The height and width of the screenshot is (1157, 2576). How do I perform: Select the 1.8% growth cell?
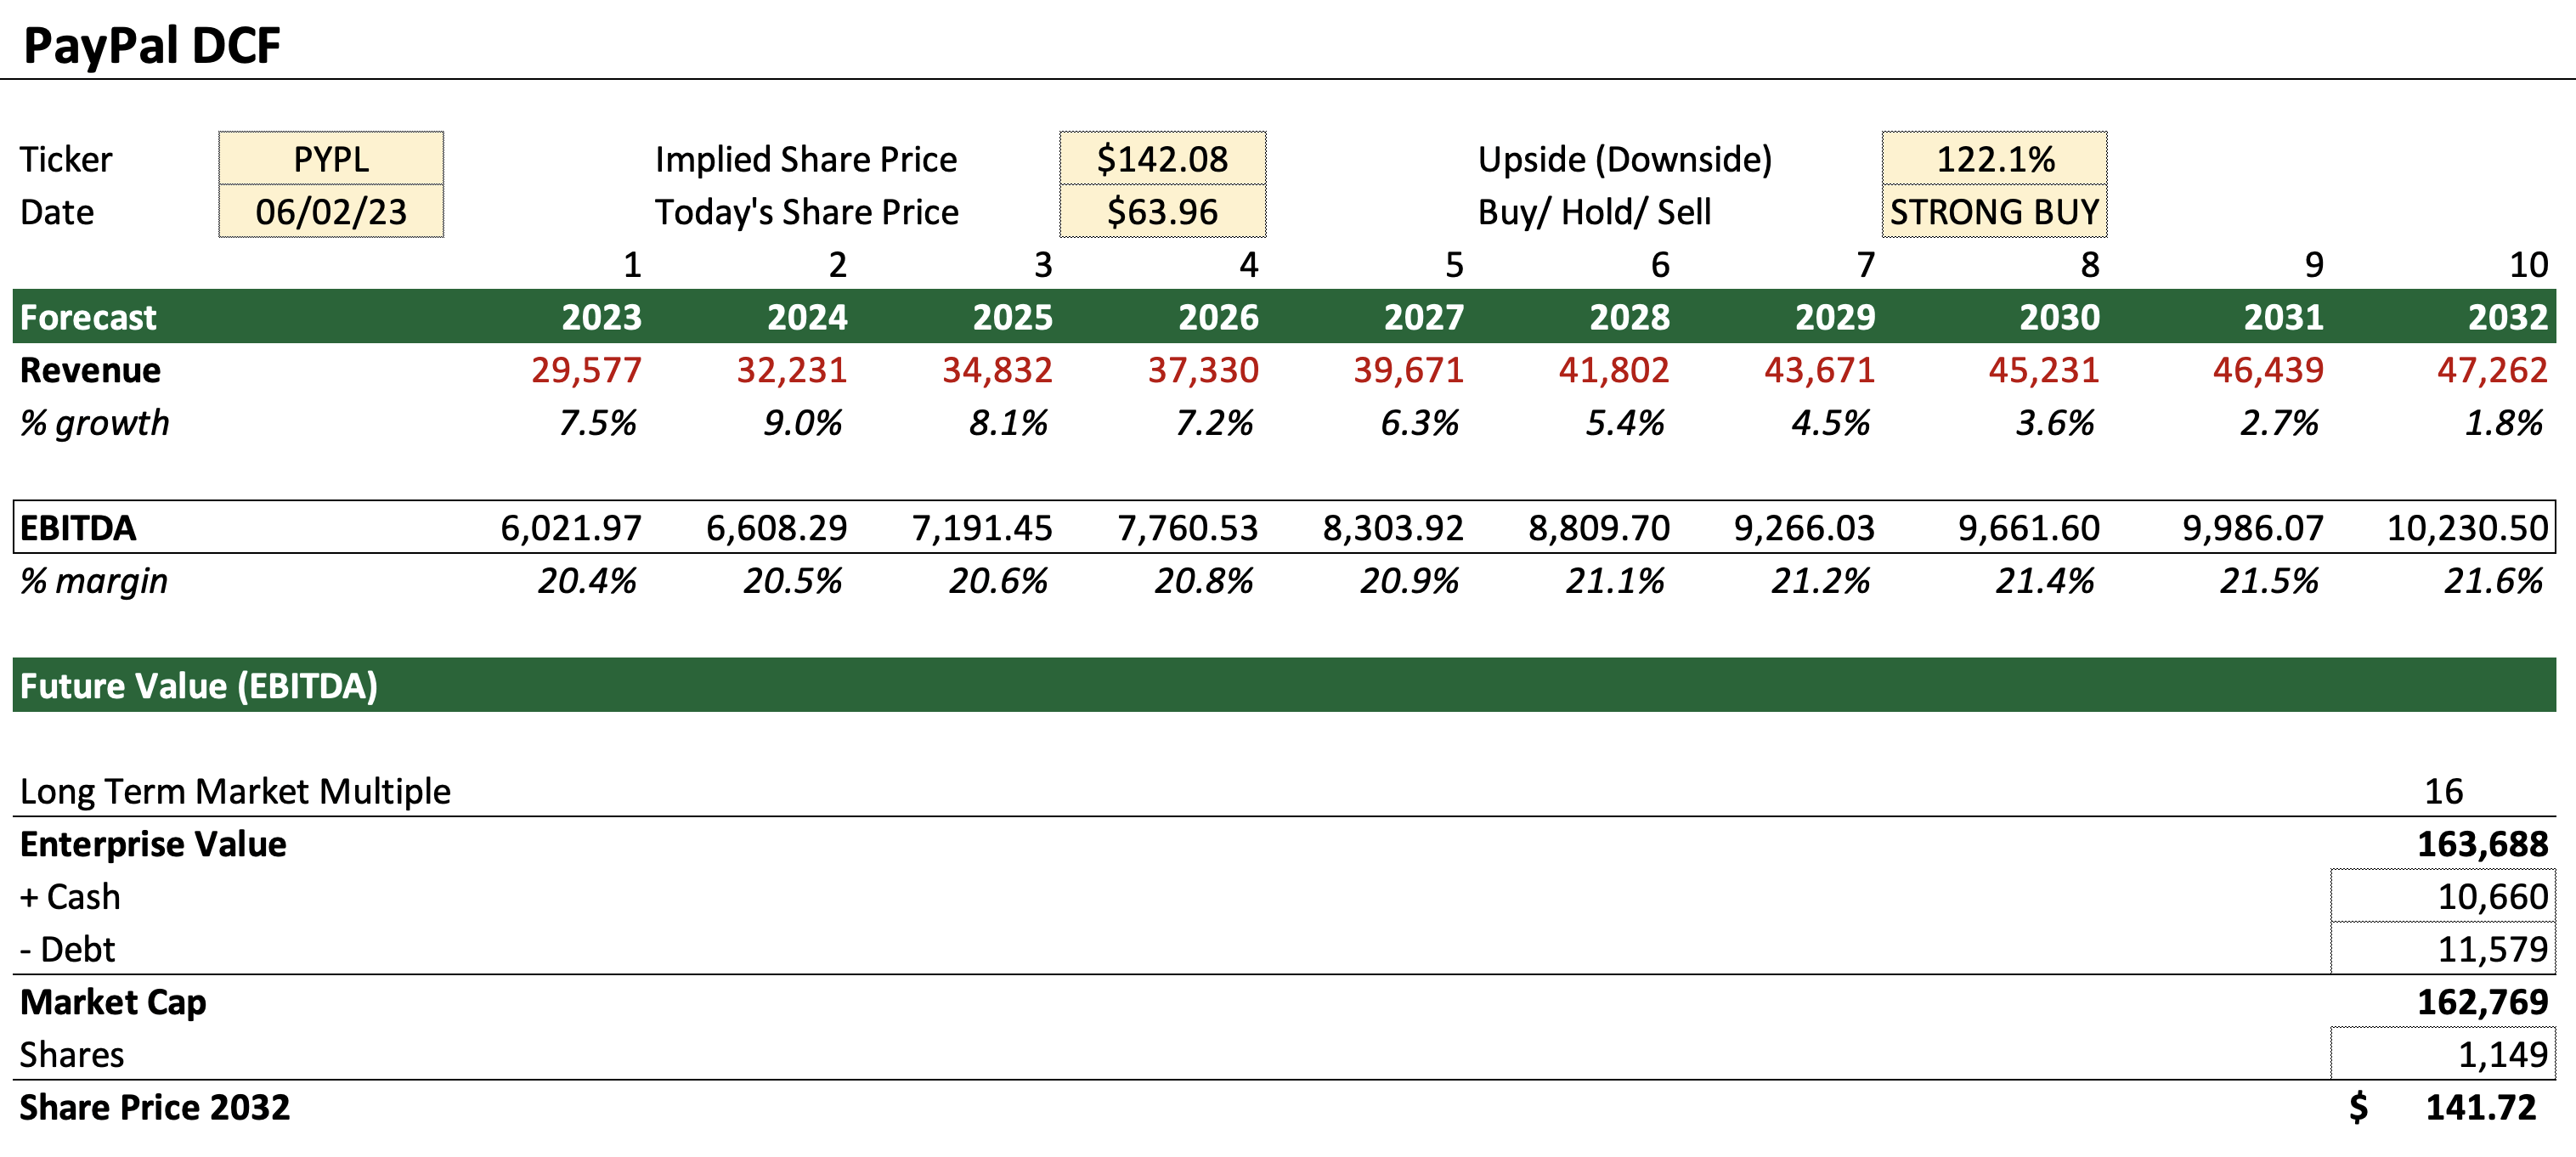pos(2503,423)
